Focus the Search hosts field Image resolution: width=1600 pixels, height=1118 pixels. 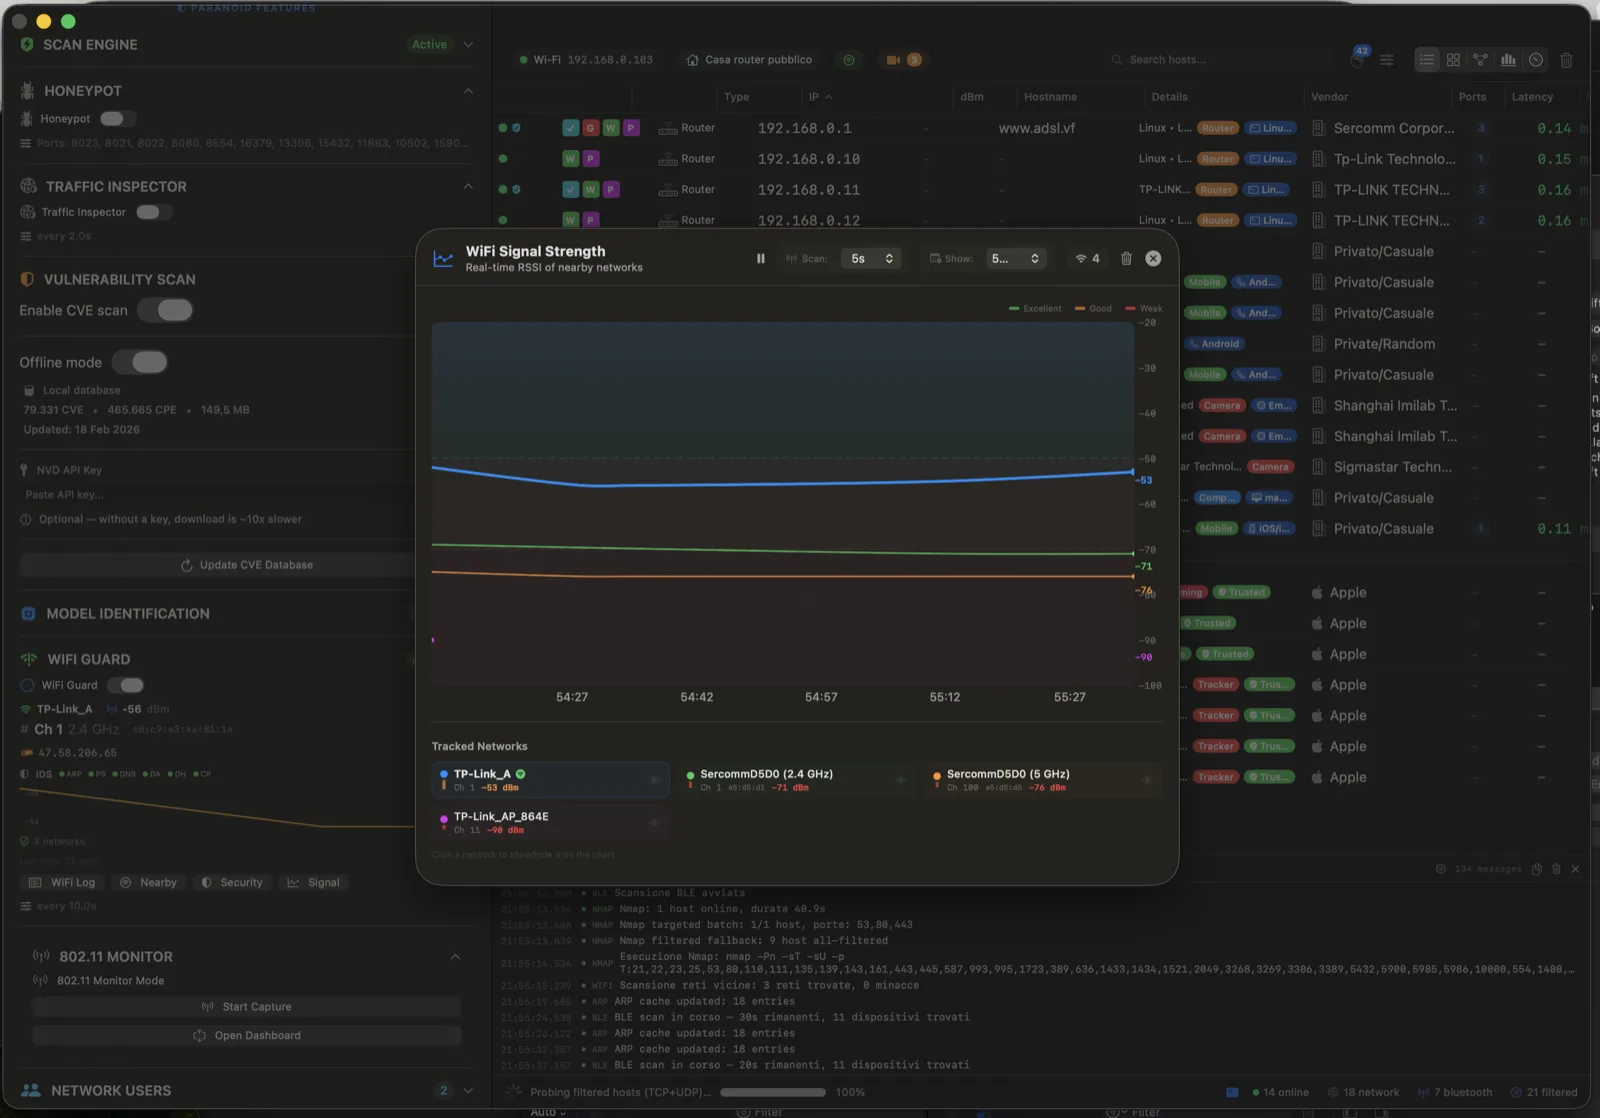pyautogui.click(x=1220, y=60)
